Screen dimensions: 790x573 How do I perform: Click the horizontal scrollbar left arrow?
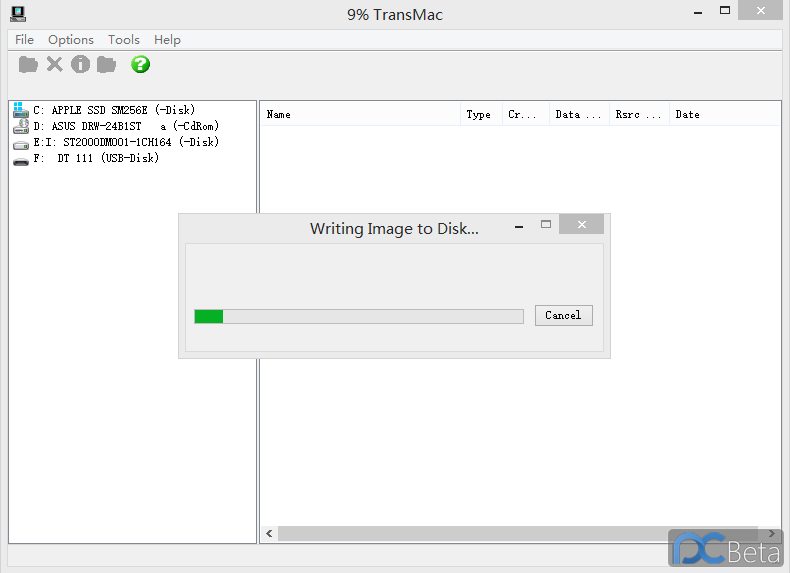click(x=269, y=533)
